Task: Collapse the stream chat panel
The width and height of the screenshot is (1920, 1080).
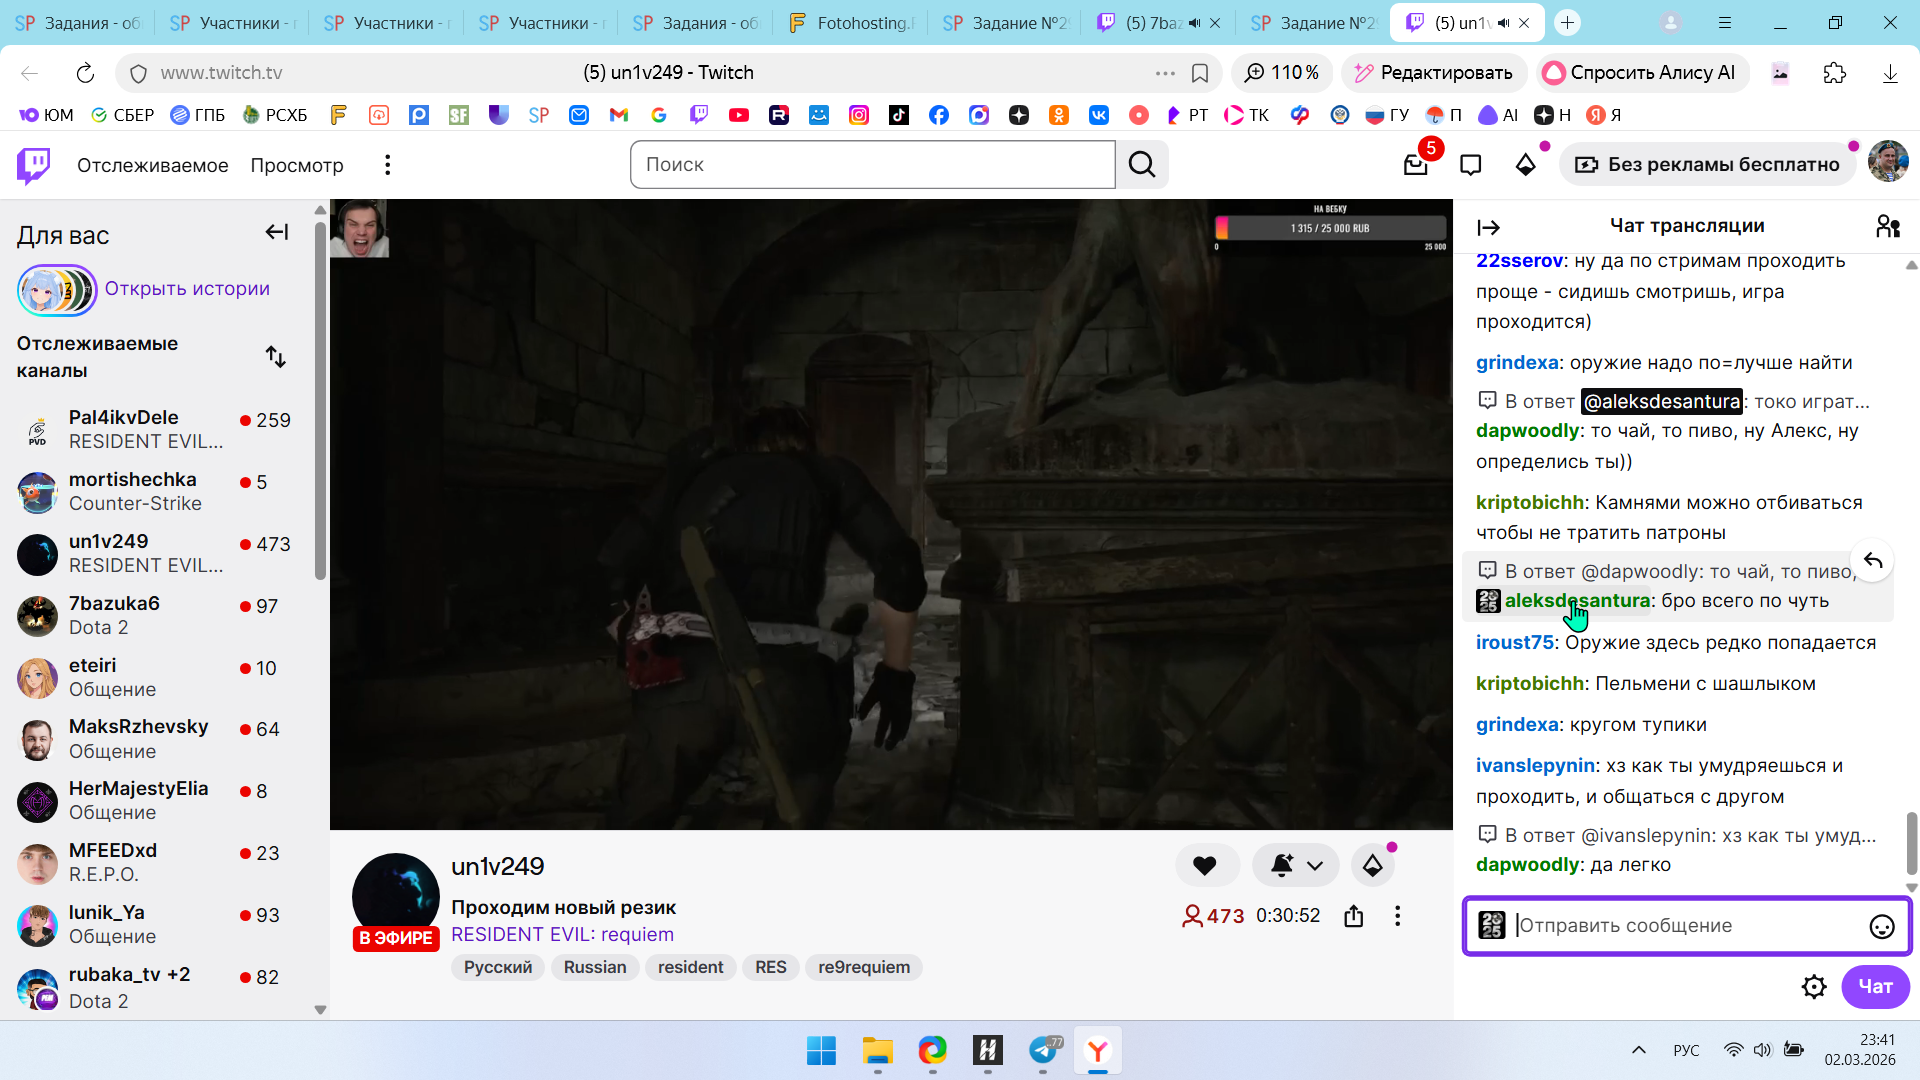Action: click(1488, 228)
